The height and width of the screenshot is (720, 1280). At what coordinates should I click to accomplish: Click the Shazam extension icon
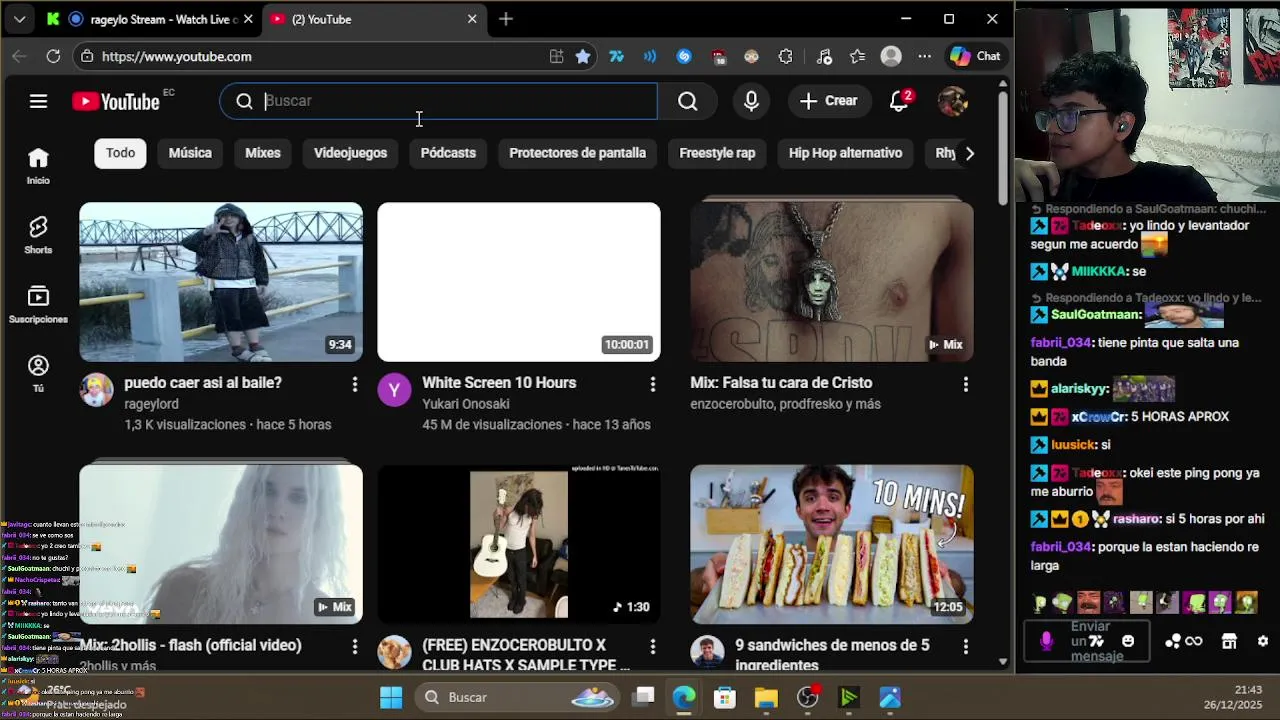coord(684,57)
